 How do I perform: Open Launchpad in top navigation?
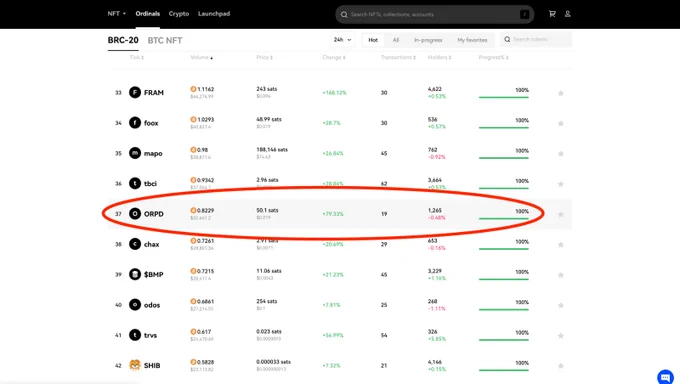tap(214, 13)
